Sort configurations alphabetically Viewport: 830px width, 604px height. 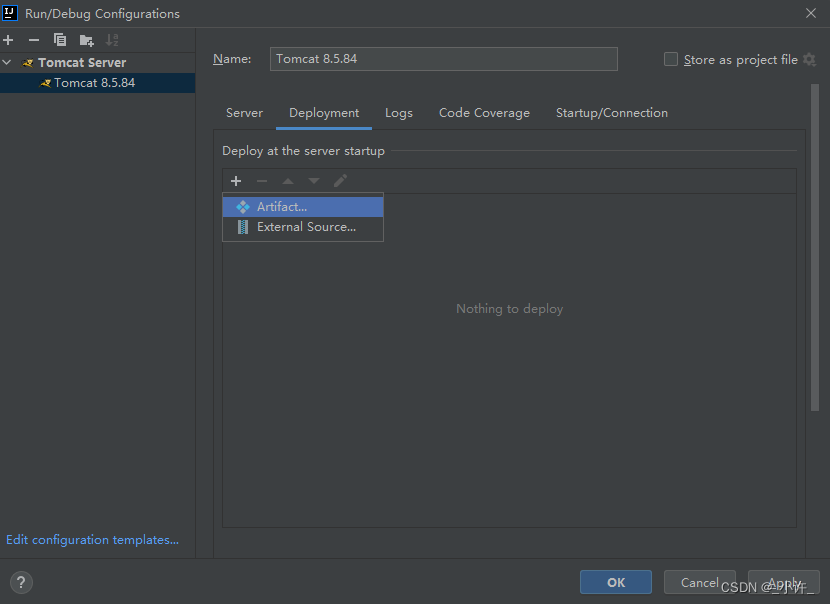coord(112,40)
